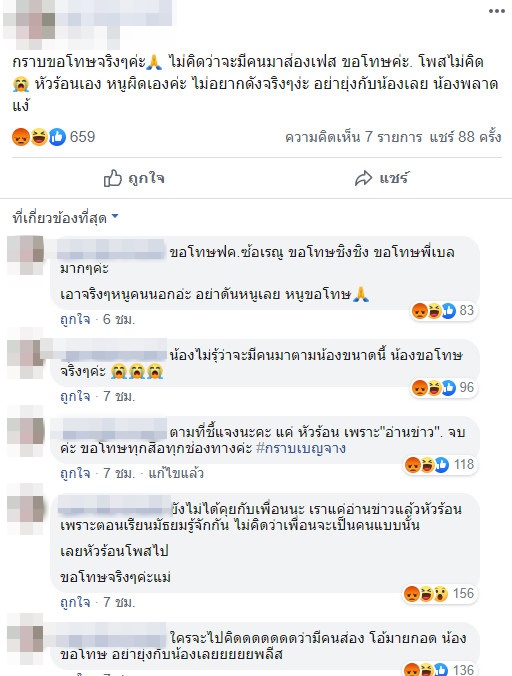Viewport: 512px width, 676px height.
Task: View reactions on the comment with 118
Action: click(440, 465)
